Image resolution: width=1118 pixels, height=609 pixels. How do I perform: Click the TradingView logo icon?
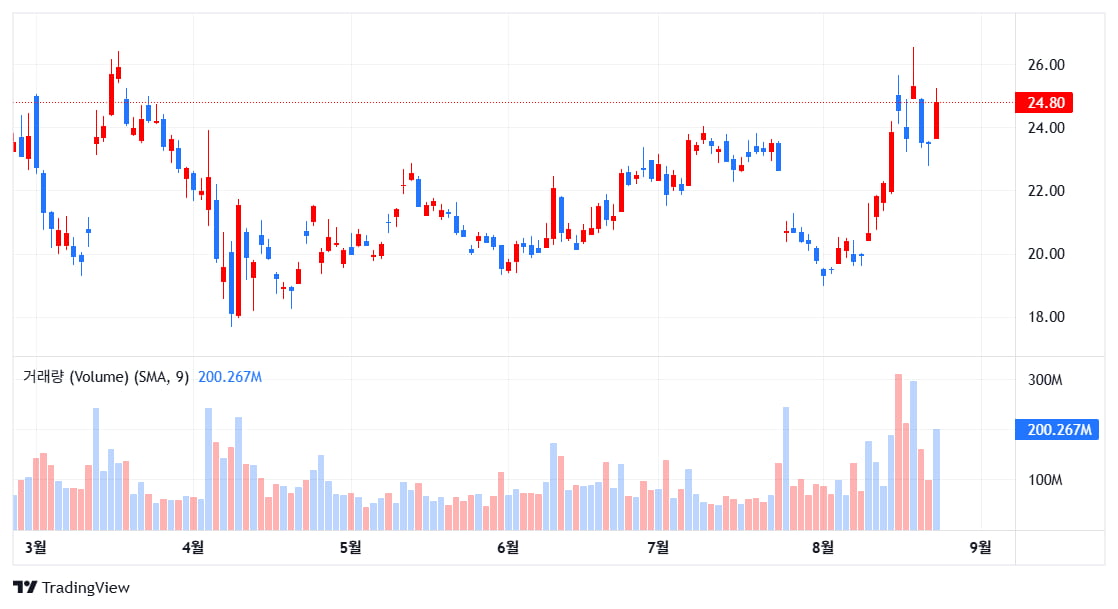pos(25,588)
